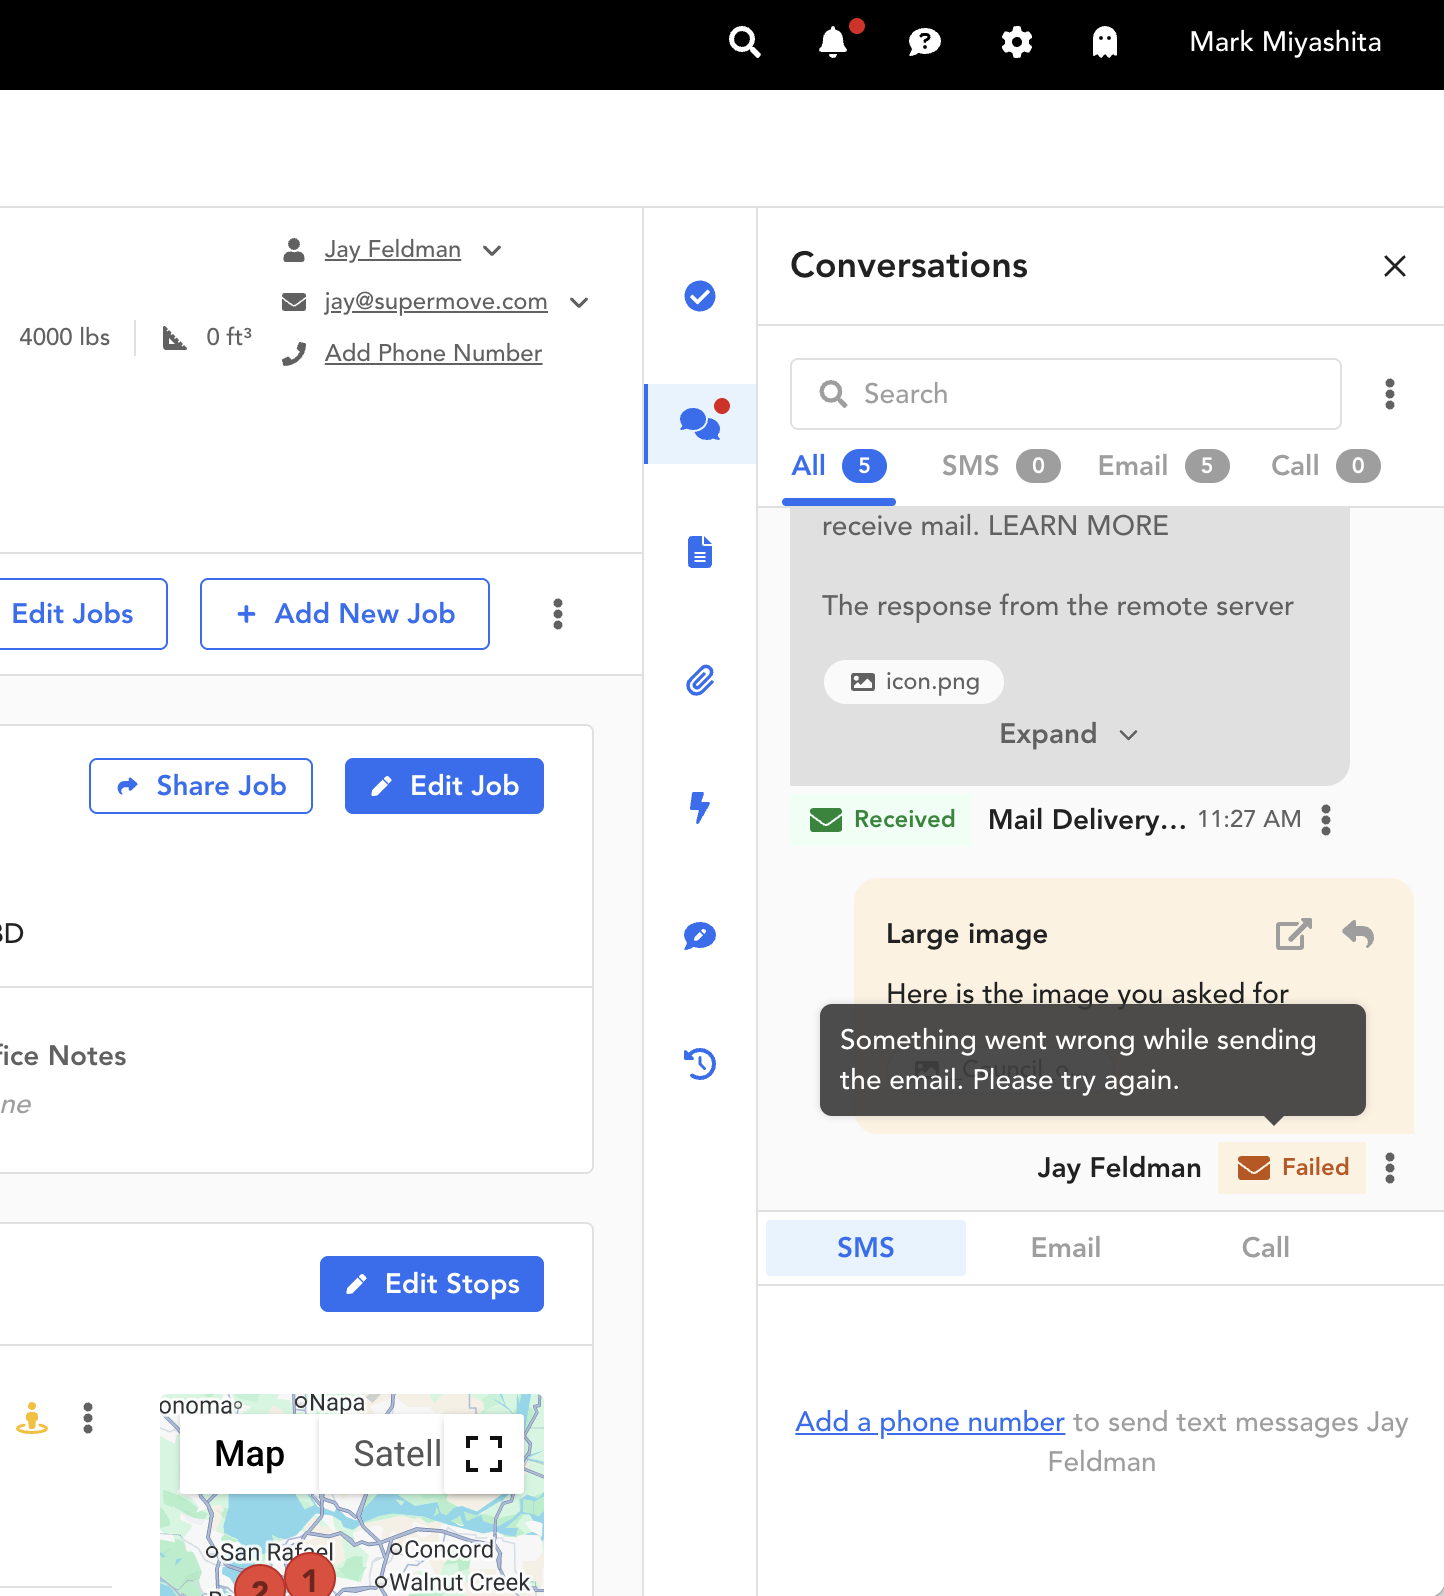Expand the Jay Feldman contact dropdown

492,250
